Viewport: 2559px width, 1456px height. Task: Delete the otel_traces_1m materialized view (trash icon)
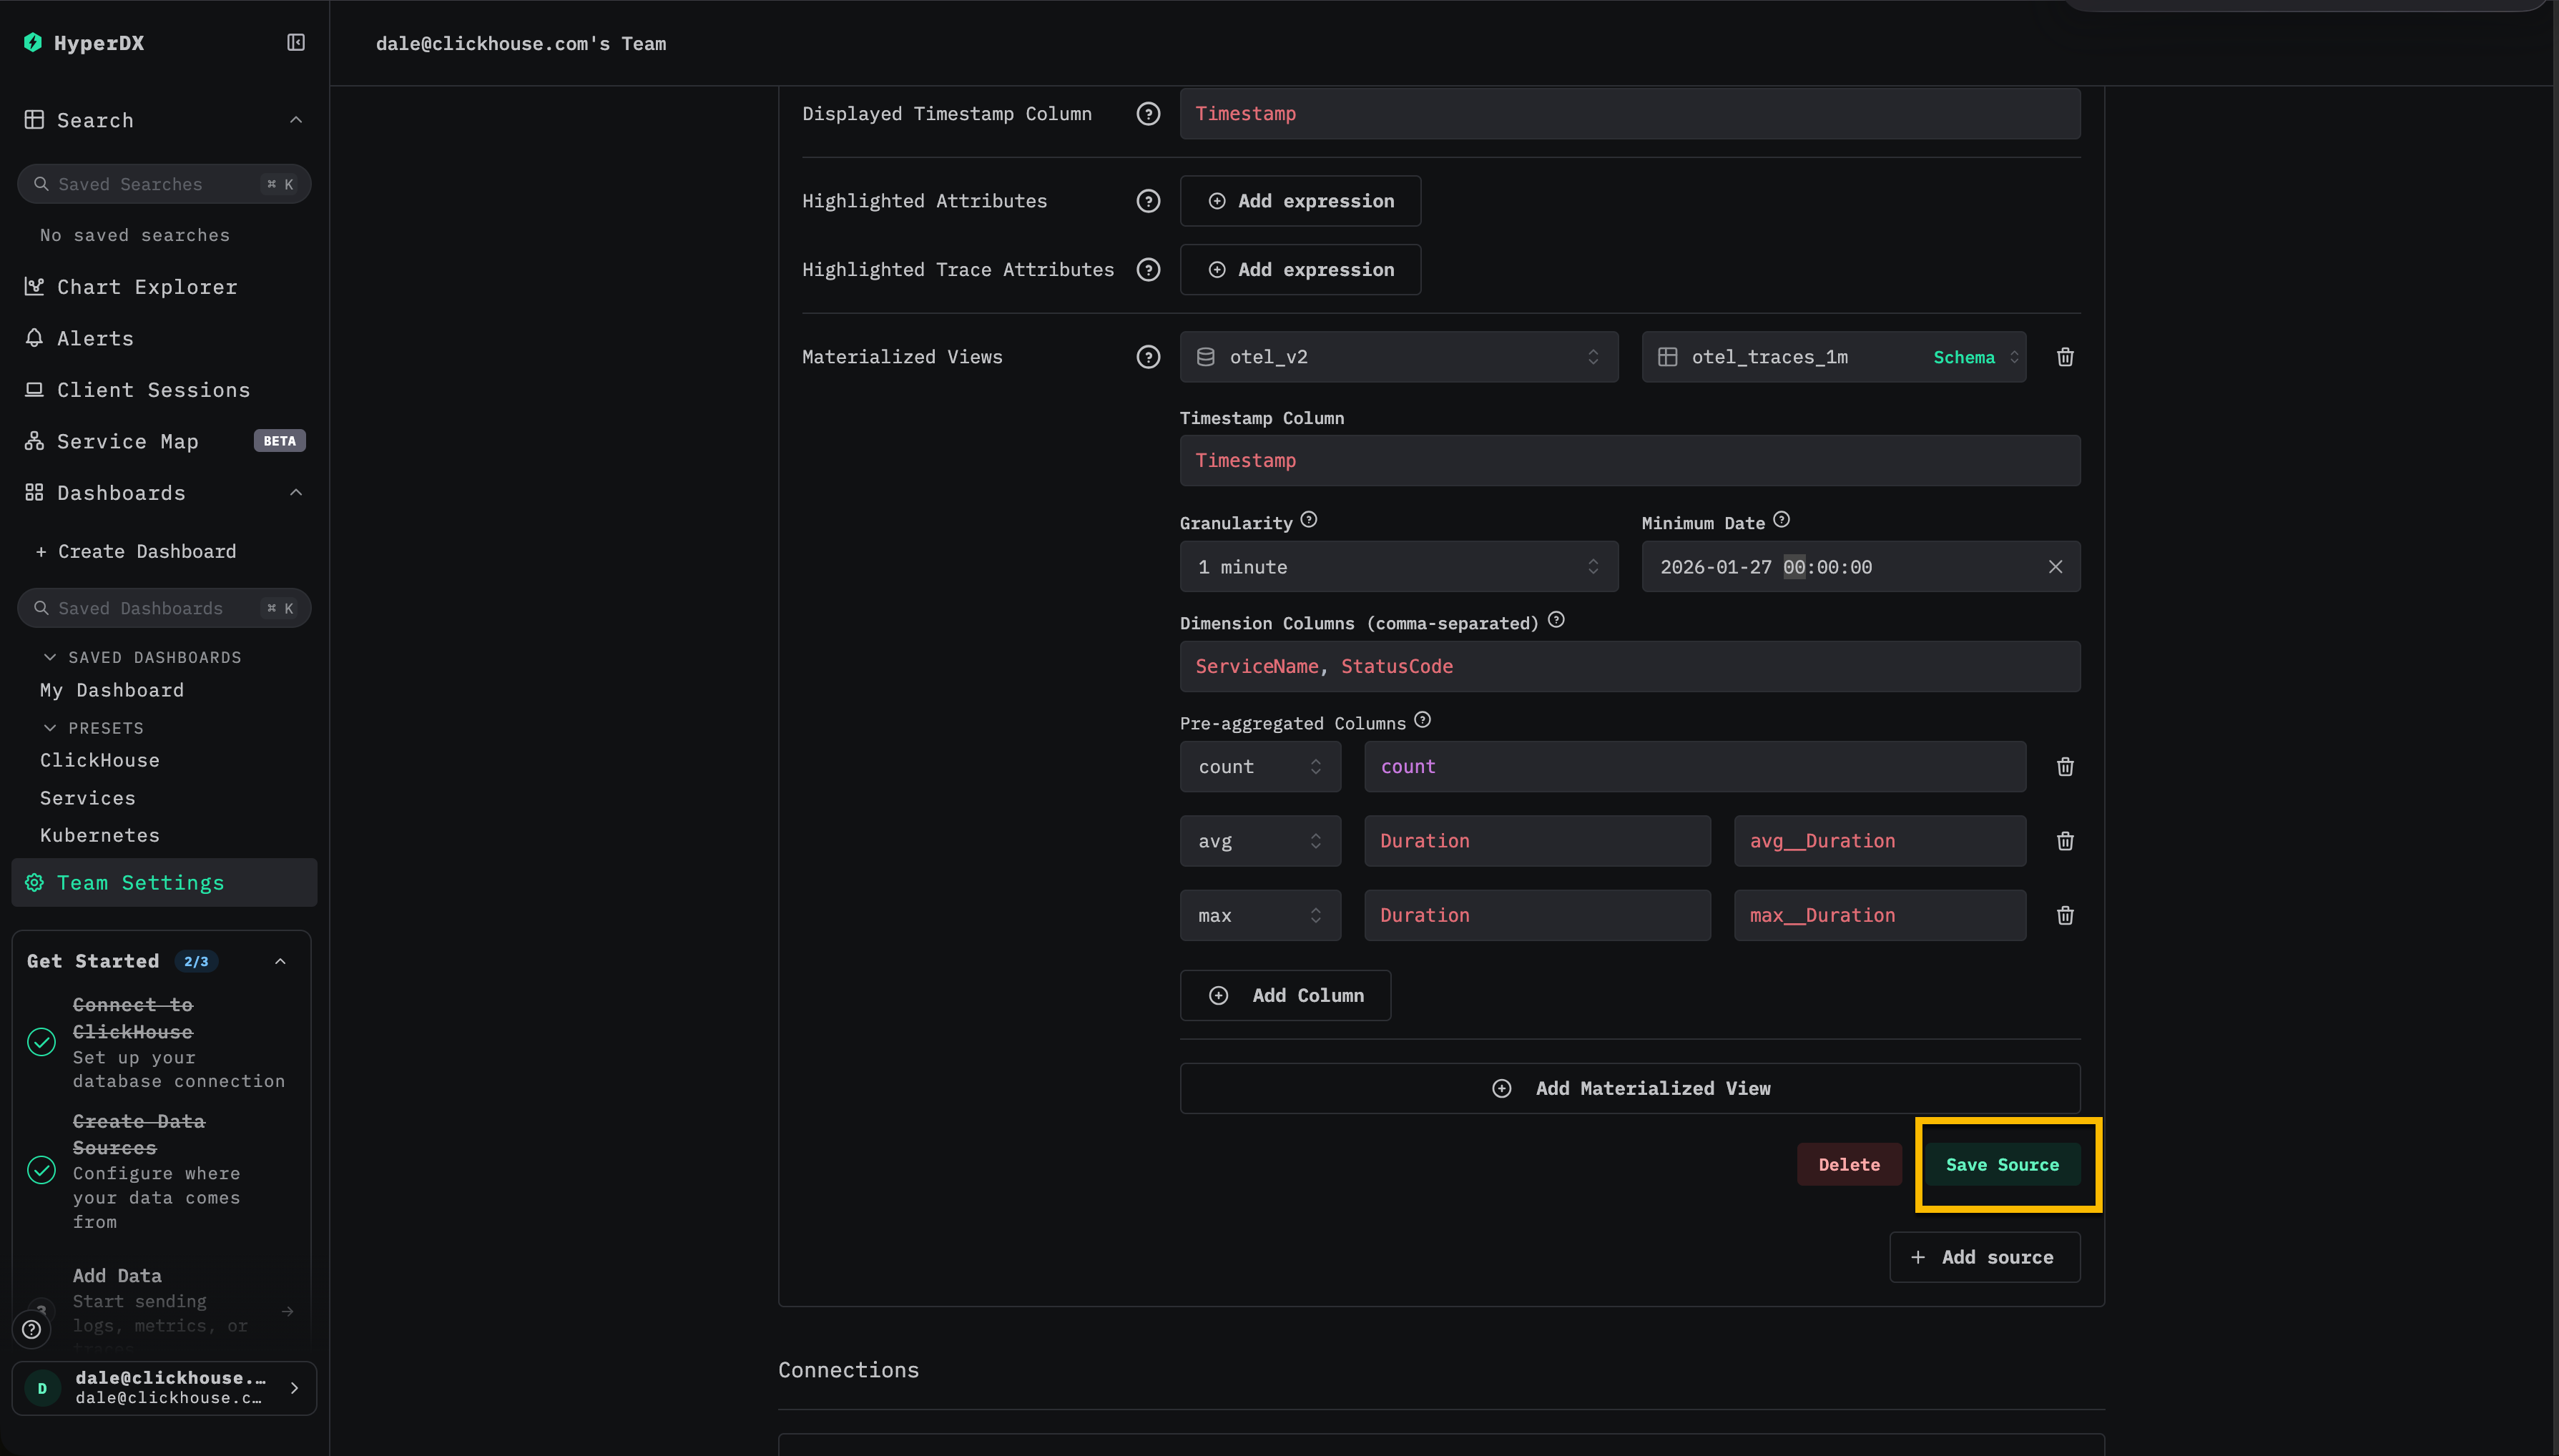coord(2065,357)
